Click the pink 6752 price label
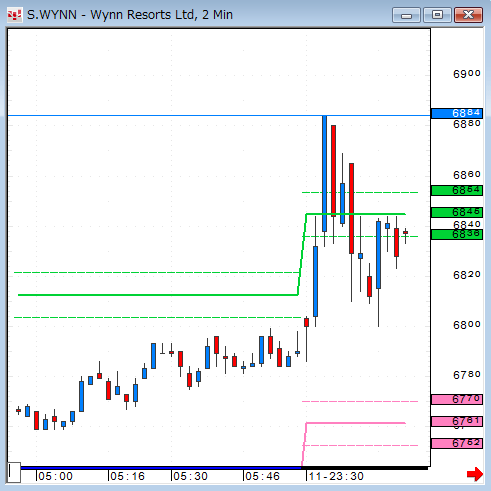The image size is (491, 491). point(456,443)
